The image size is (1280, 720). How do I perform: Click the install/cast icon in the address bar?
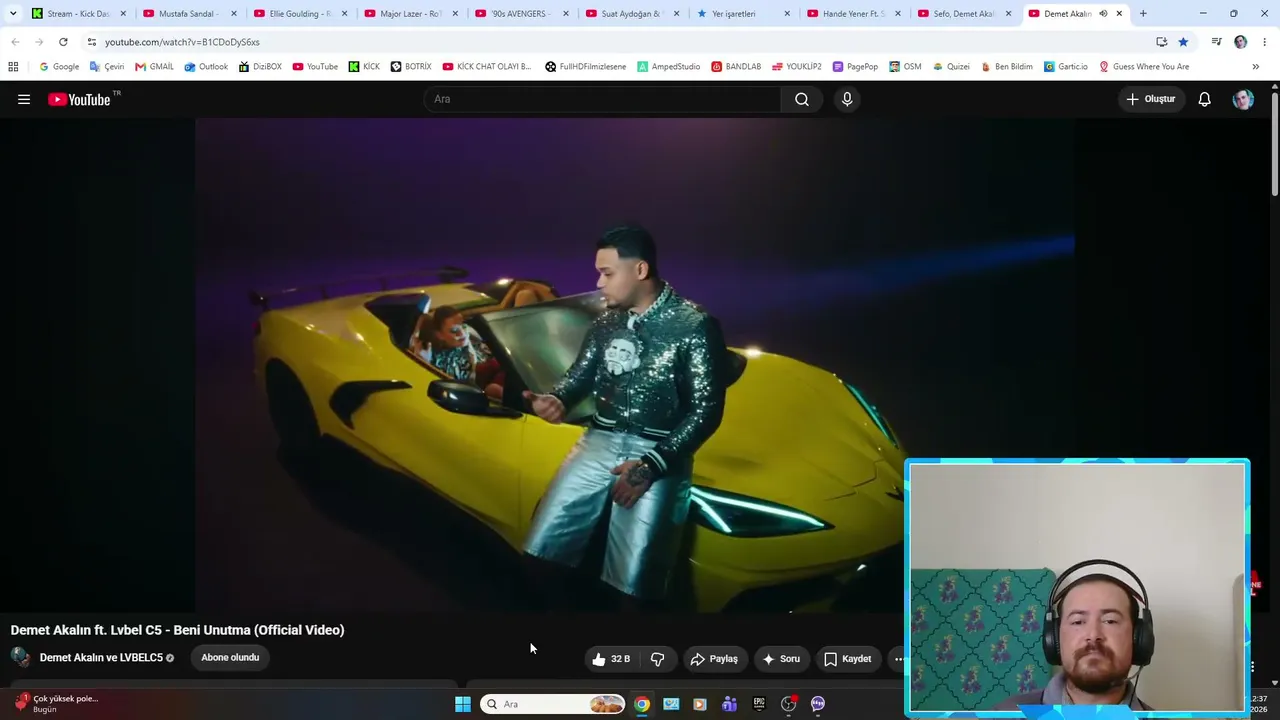click(1161, 42)
